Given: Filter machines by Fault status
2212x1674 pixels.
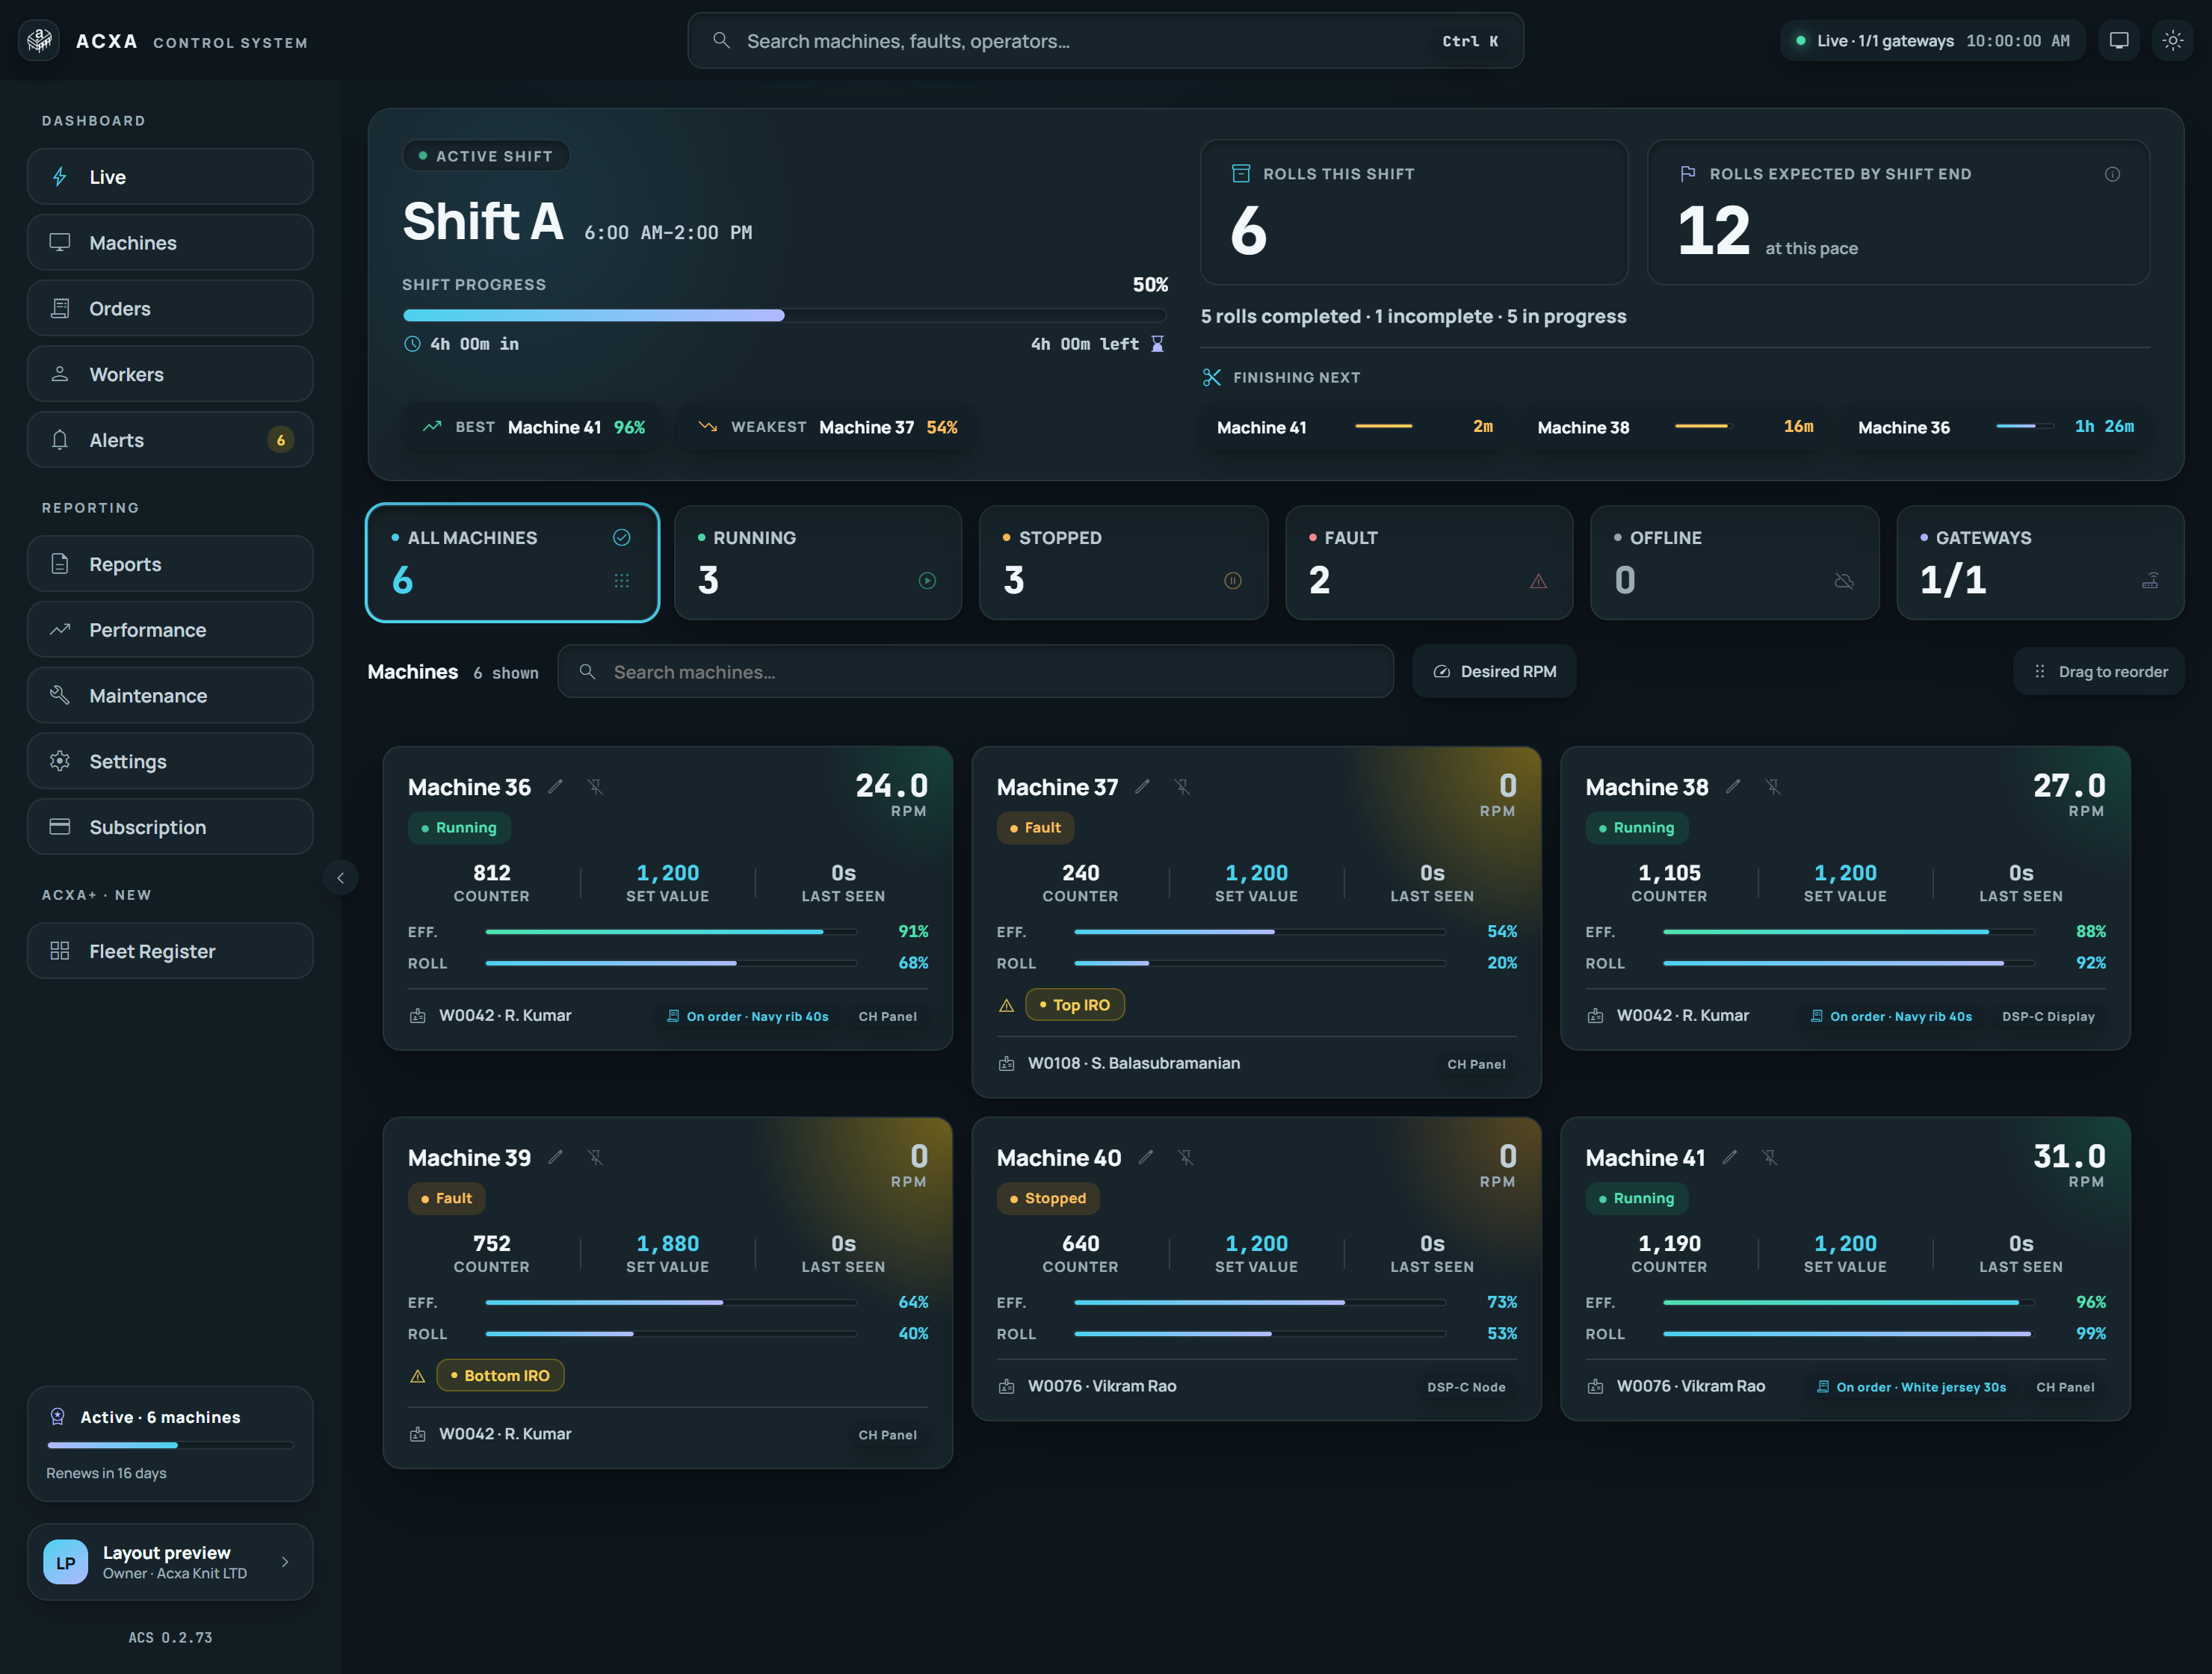Looking at the screenshot, I should pyautogui.click(x=1429, y=563).
